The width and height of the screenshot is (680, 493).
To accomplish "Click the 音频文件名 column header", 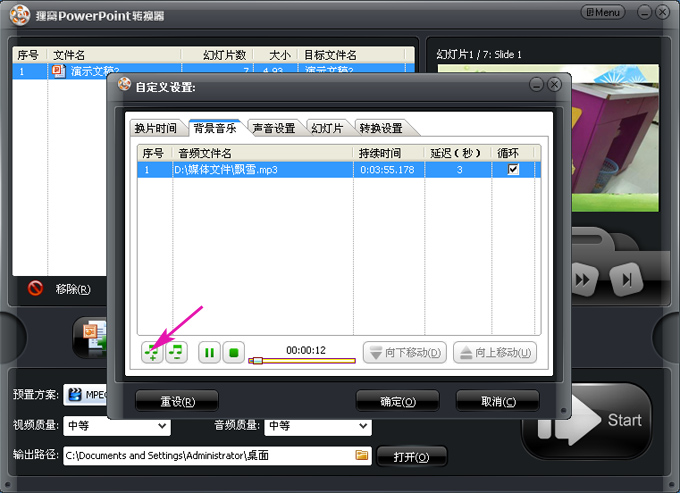I will [262, 153].
